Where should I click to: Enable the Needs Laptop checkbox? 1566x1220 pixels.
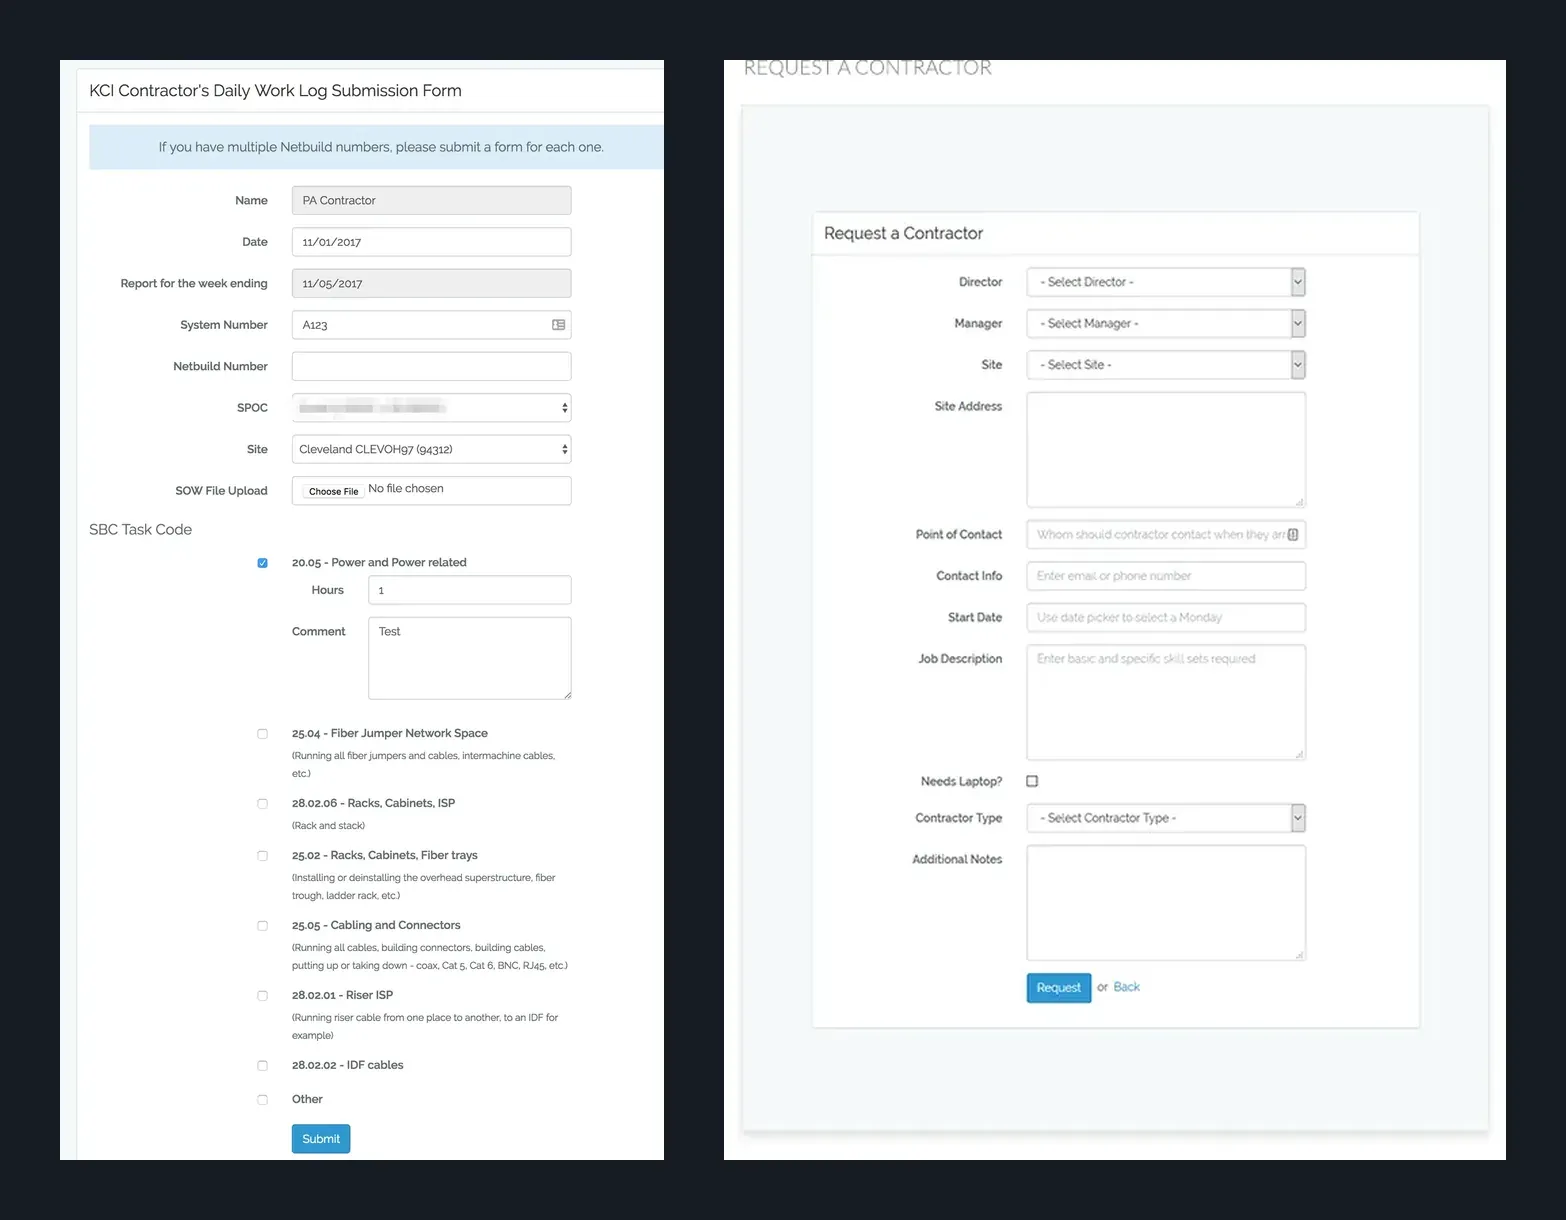(1032, 781)
